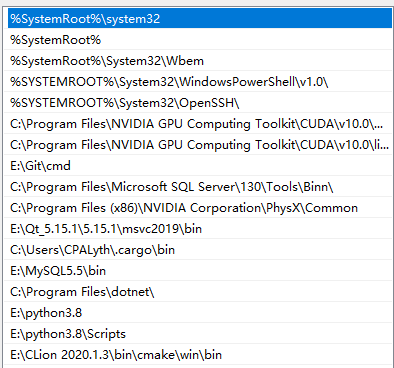Select the CUDA v10.0\li... path entry
Screen dimensions: 394x368
pos(199,145)
